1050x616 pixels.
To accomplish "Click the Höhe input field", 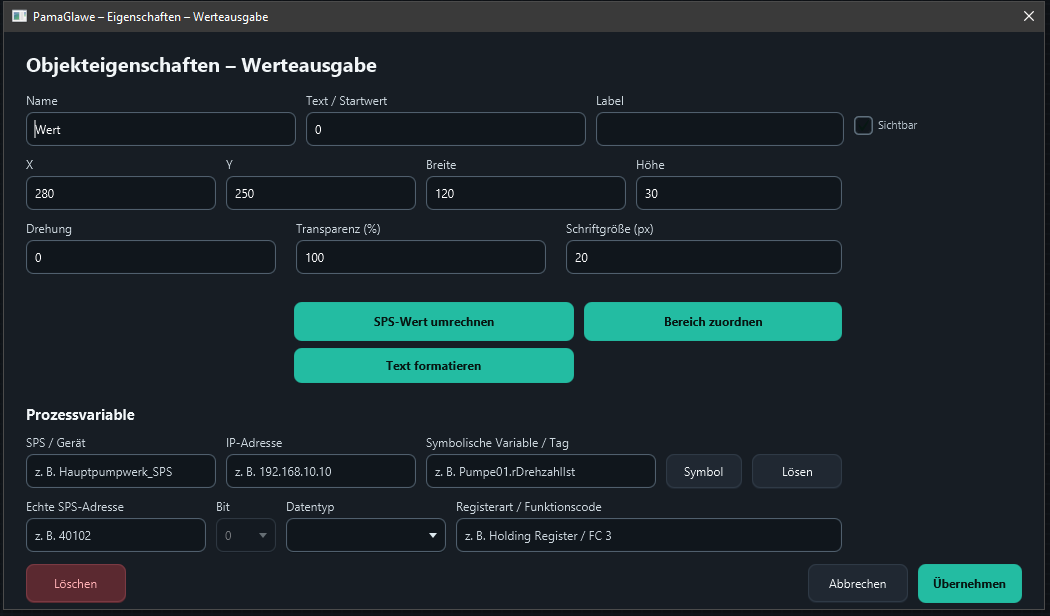I will 739,193.
